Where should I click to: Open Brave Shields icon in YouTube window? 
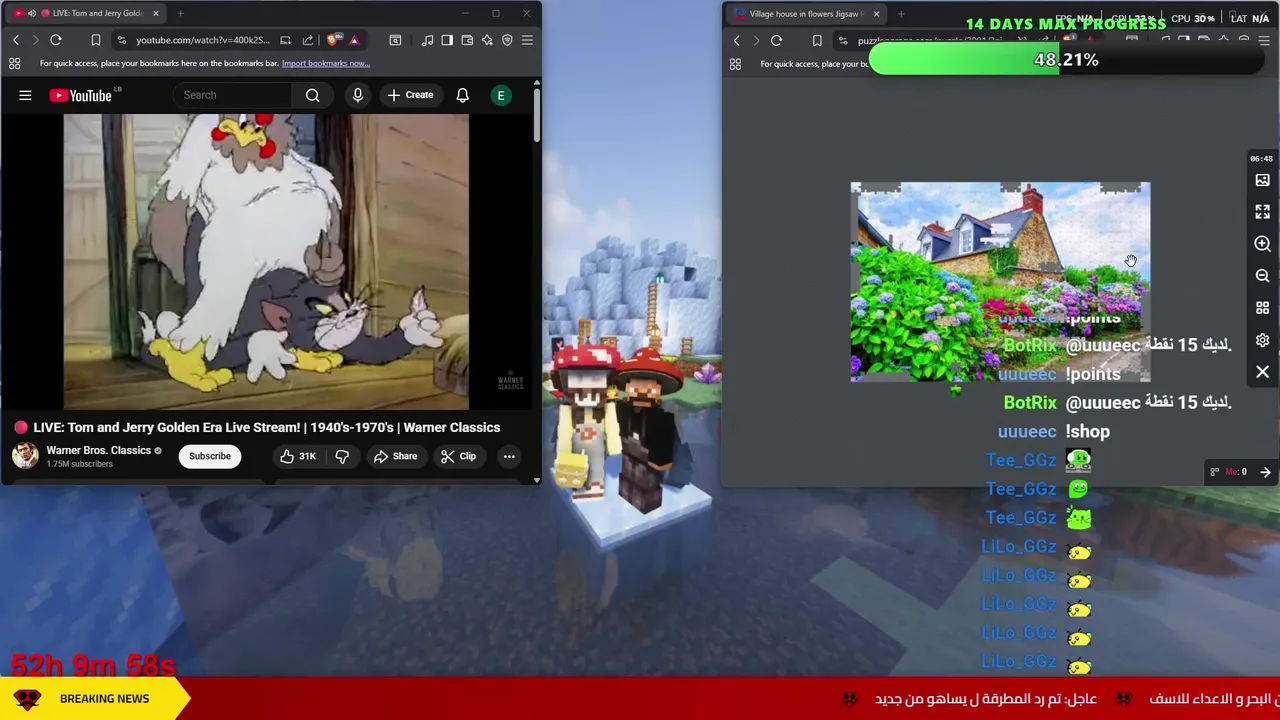coord(333,40)
